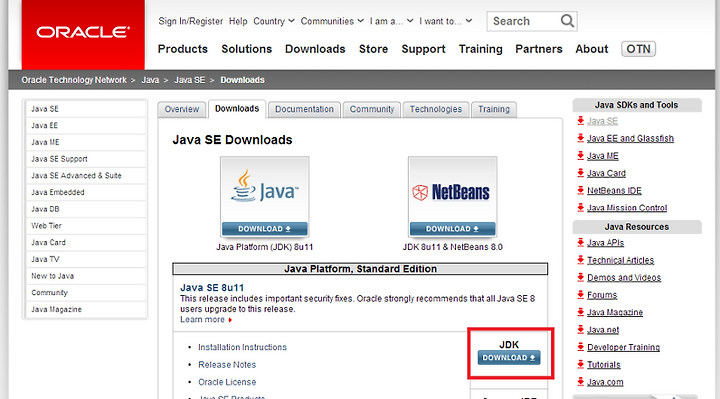The image size is (720, 399).
Task: Click arrow icon beside Java APIs
Action: [x=580, y=242]
